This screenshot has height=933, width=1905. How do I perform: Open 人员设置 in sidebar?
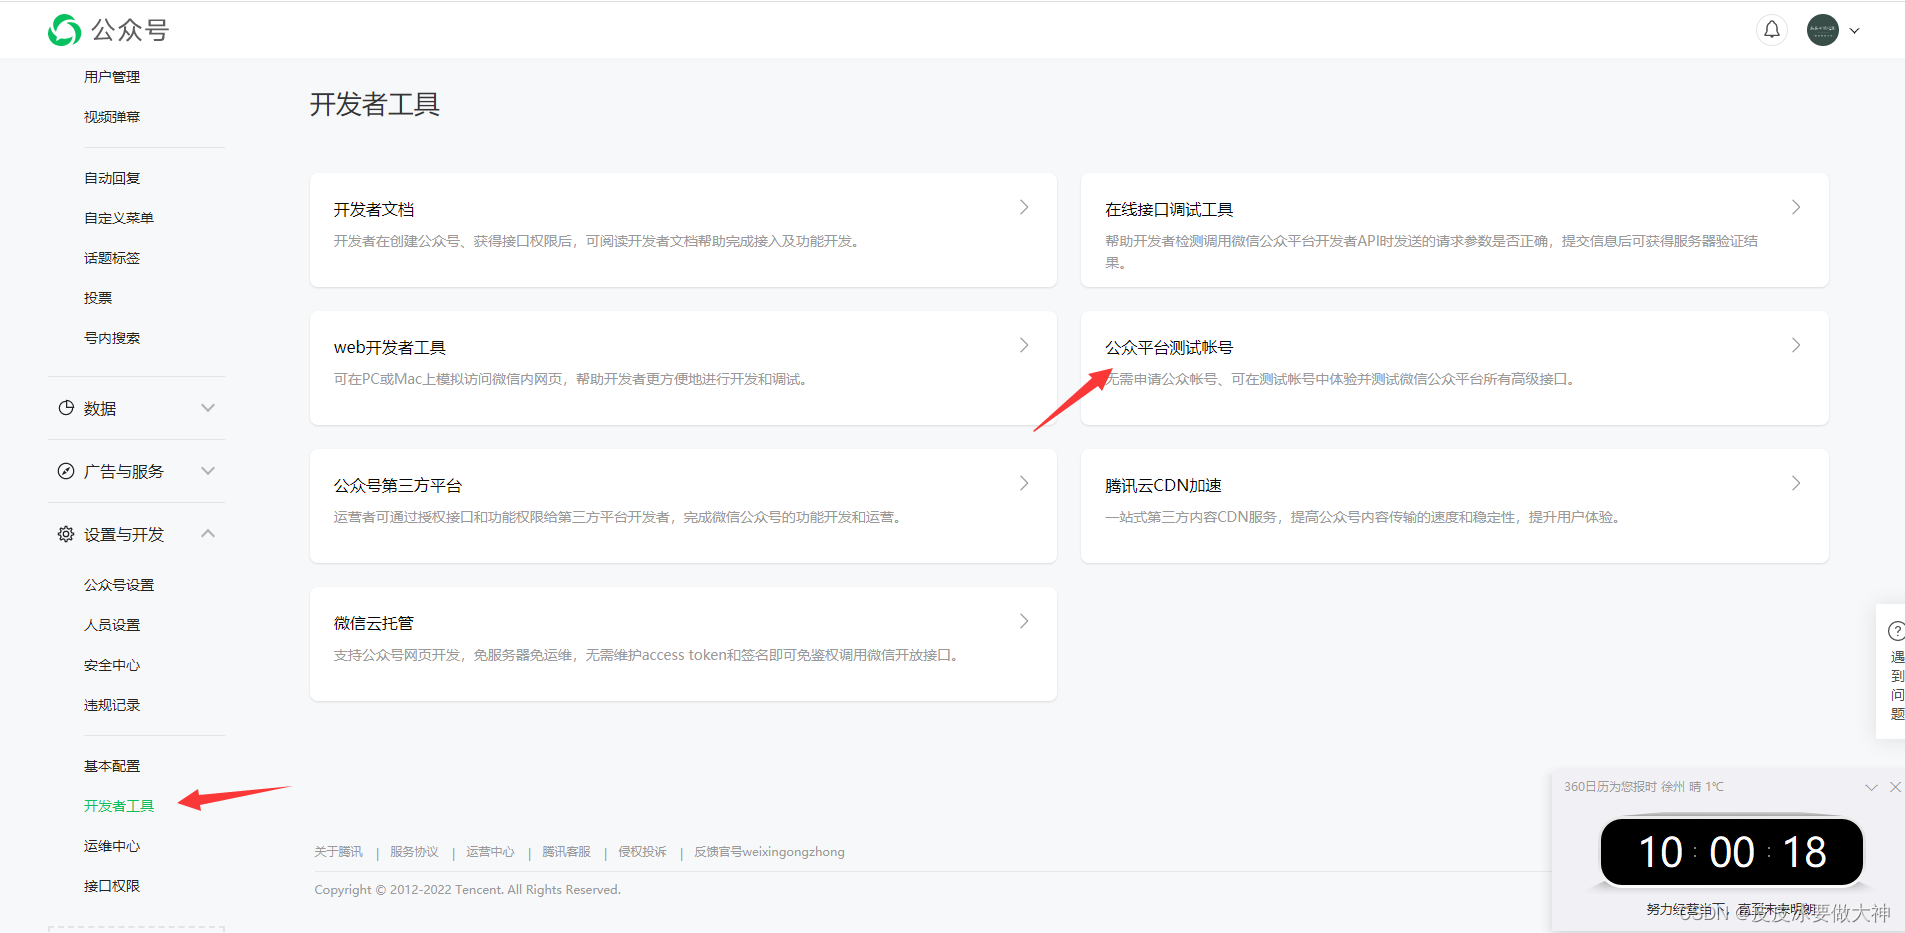(112, 625)
